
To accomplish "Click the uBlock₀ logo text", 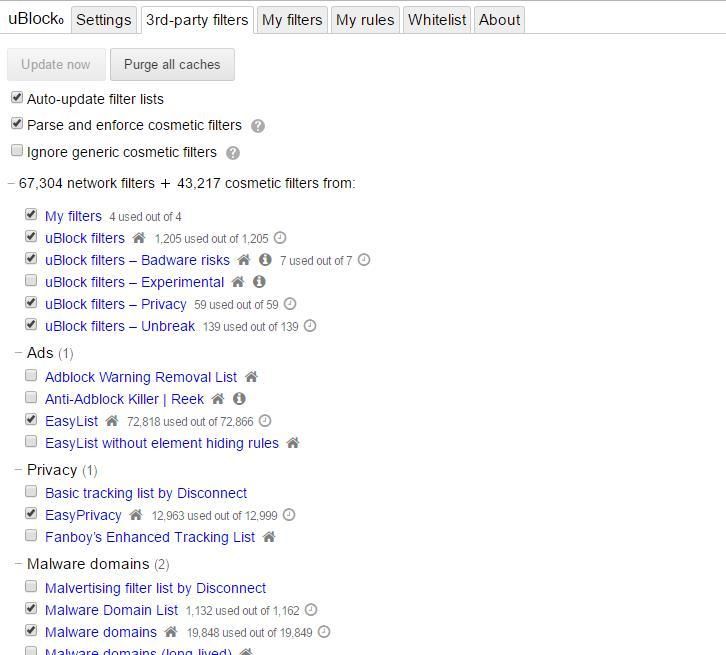I will pos(36,19).
